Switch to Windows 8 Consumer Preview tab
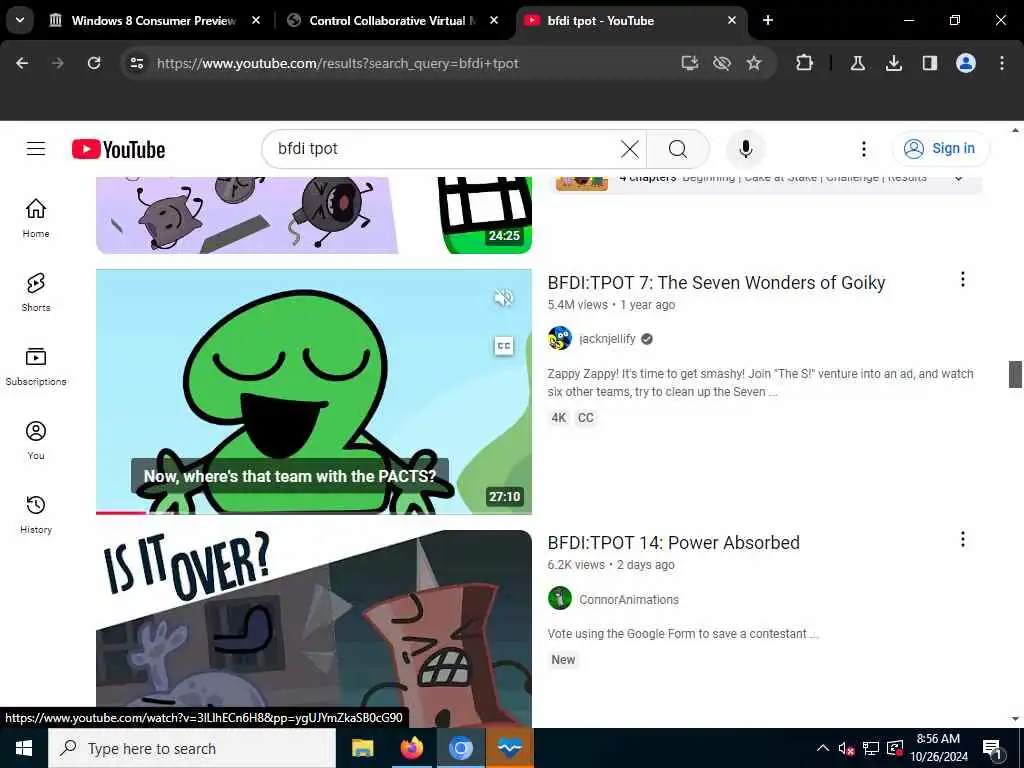Viewport: 1024px width, 768px height. pyautogui.click(x=155, y=20)
